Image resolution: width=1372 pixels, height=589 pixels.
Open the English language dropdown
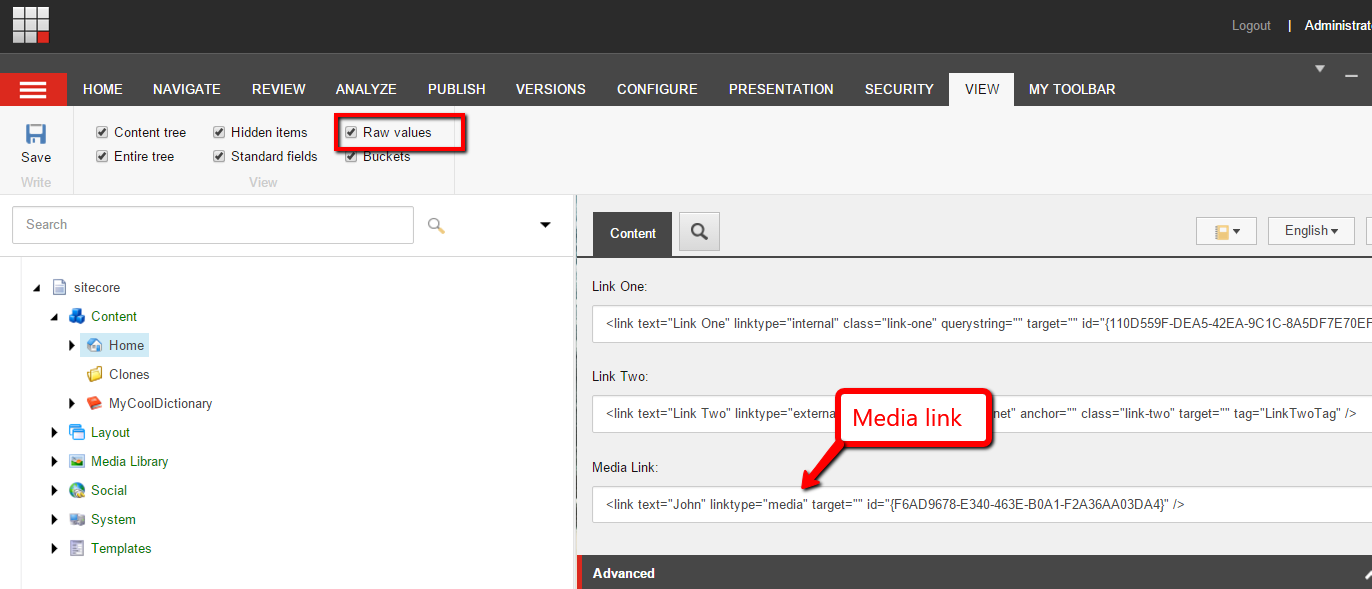1310,231
